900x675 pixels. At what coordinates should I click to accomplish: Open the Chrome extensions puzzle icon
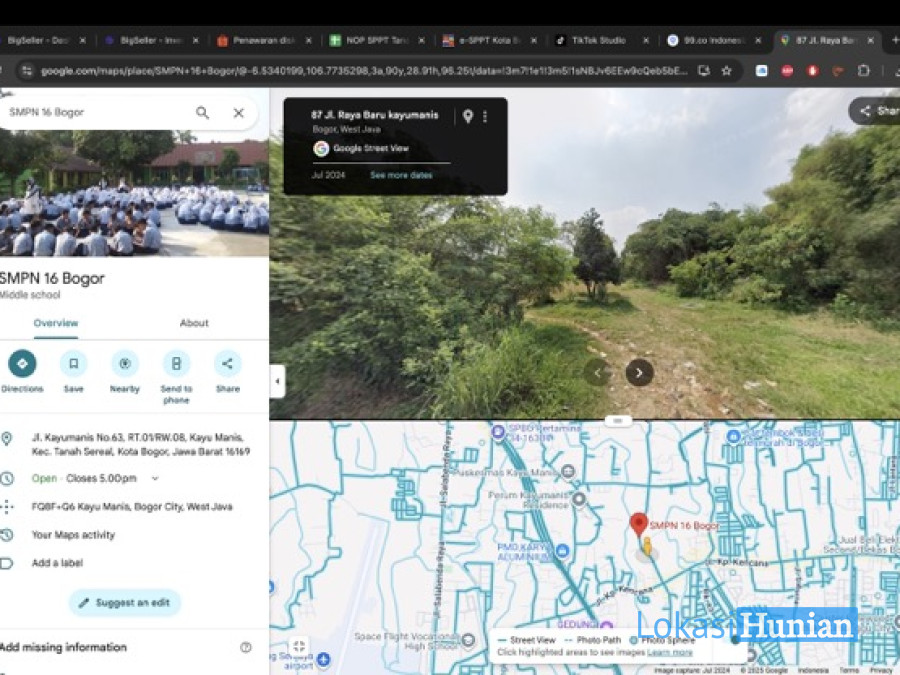863,71
